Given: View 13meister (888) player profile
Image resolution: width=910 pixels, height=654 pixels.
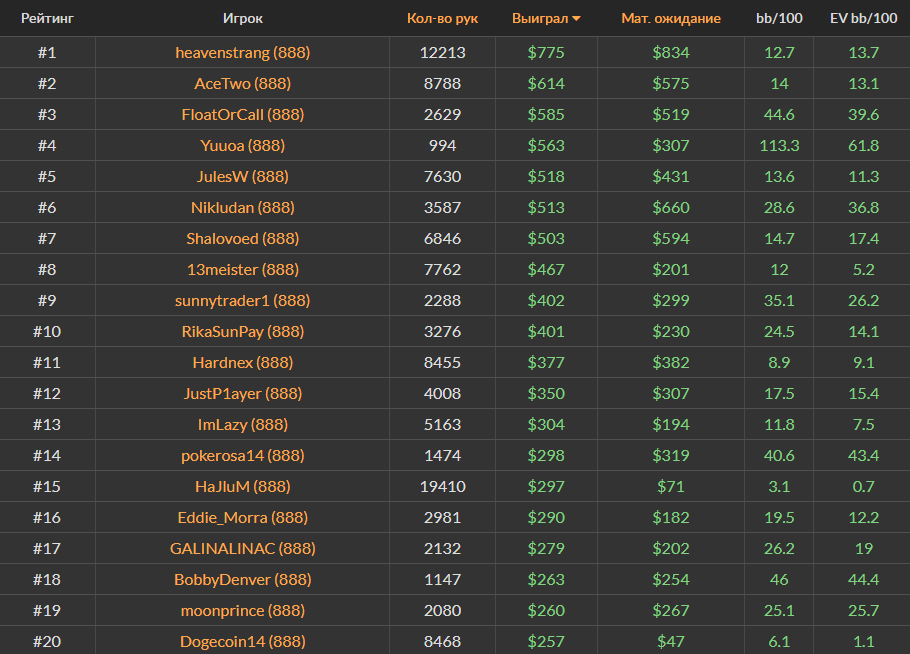Looking at the screenshot, I should click(242, 269).
